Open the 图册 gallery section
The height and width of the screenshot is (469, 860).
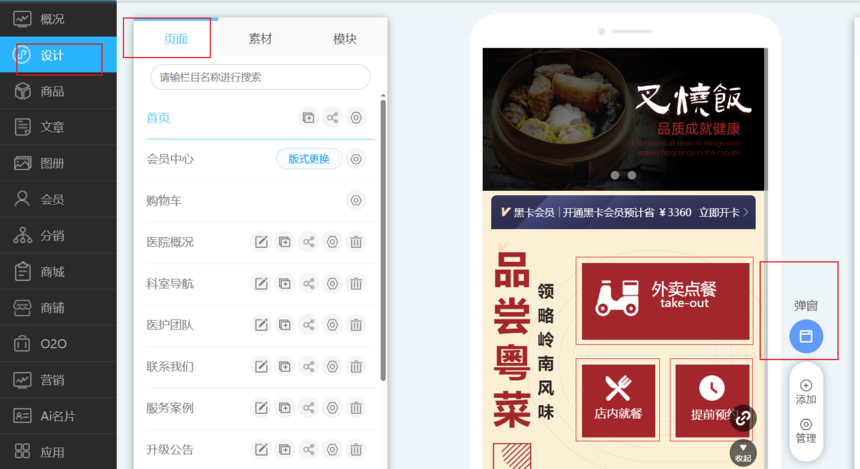tap(58, 163)
